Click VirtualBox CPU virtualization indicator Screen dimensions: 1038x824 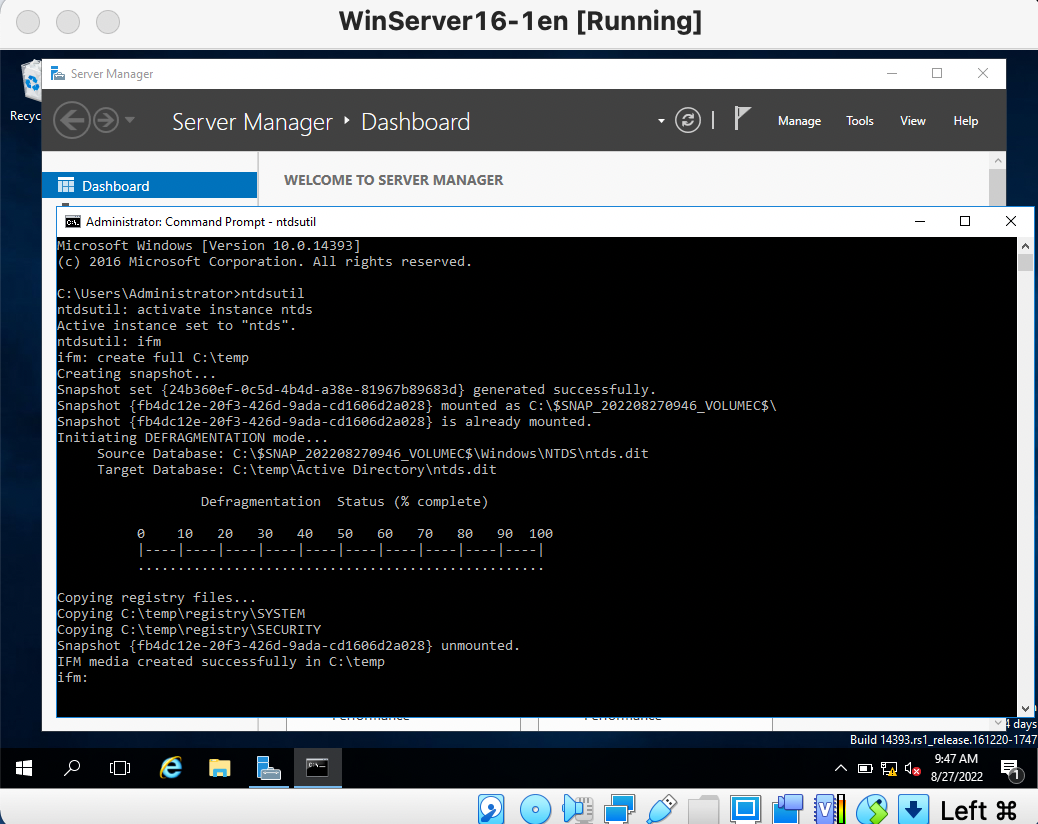tap(829, 809)
